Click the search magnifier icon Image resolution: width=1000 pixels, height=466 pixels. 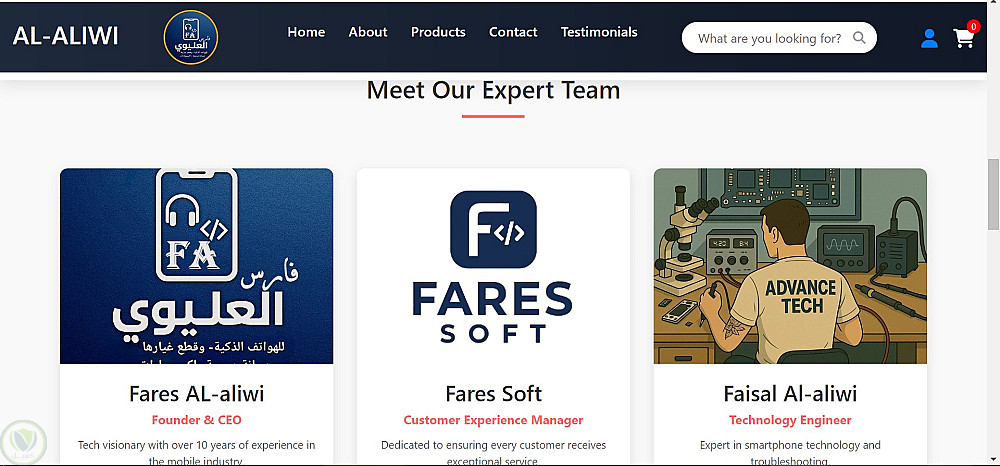[859, 39]
